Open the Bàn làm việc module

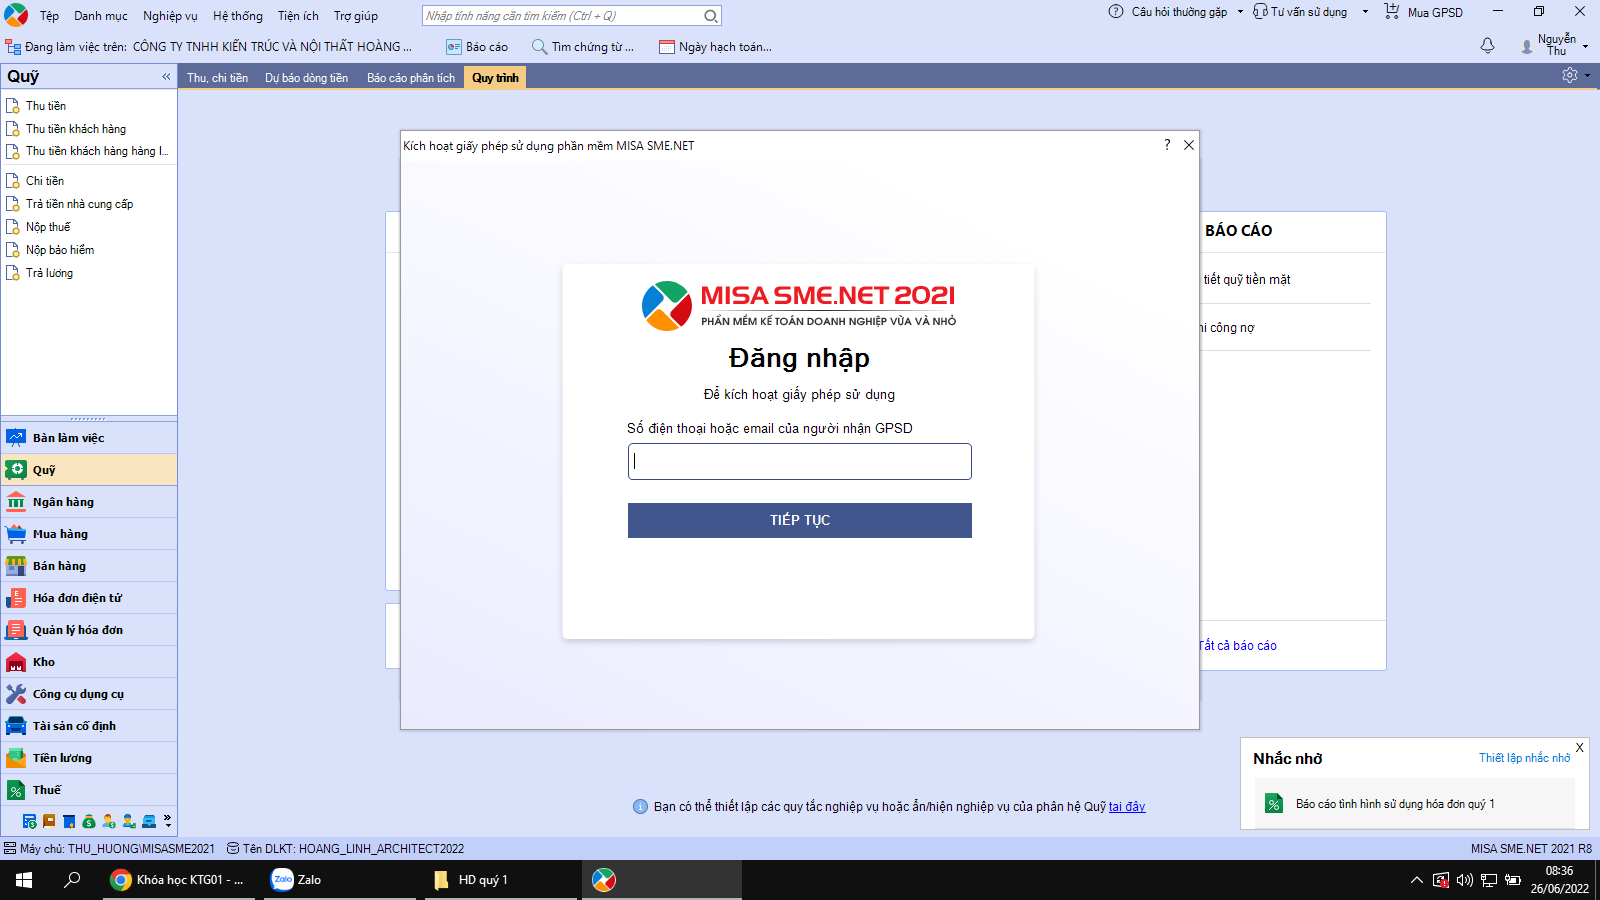coord(88,438)
